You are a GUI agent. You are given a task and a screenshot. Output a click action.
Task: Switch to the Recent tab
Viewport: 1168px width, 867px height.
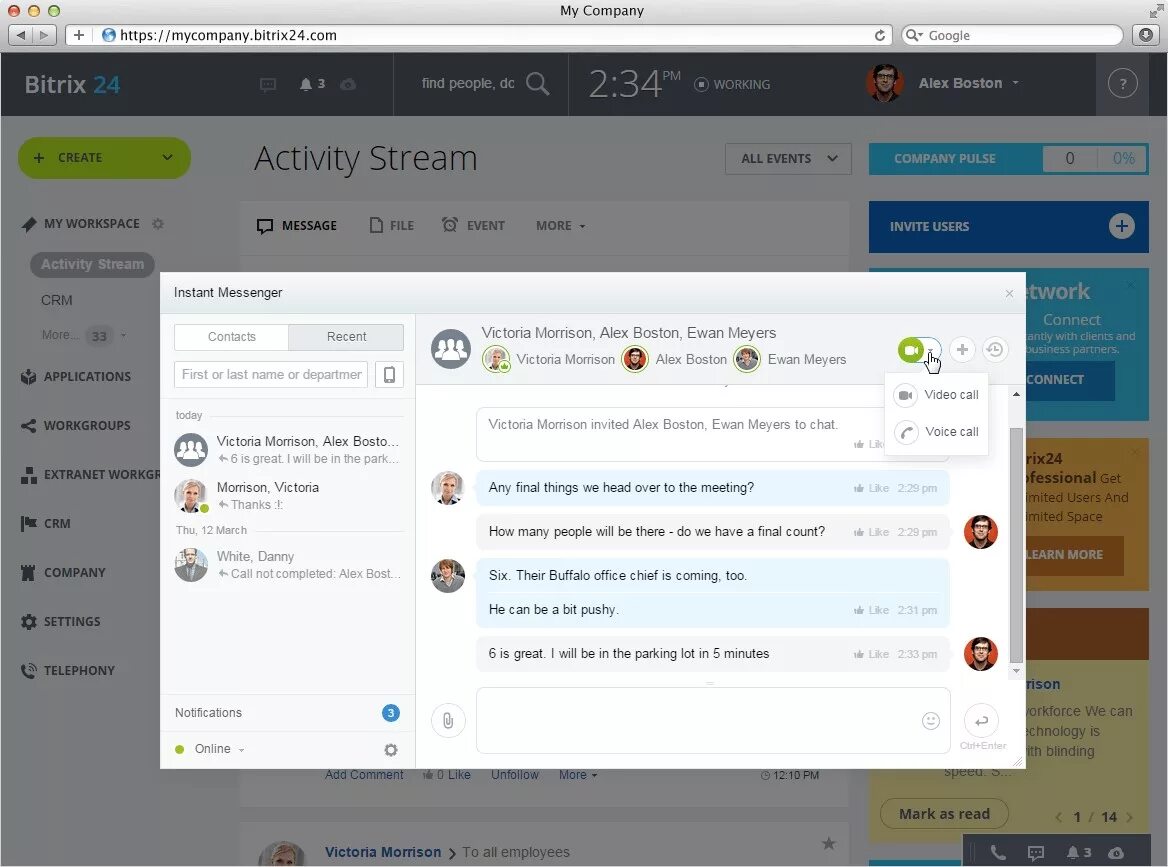pos(346,337)
